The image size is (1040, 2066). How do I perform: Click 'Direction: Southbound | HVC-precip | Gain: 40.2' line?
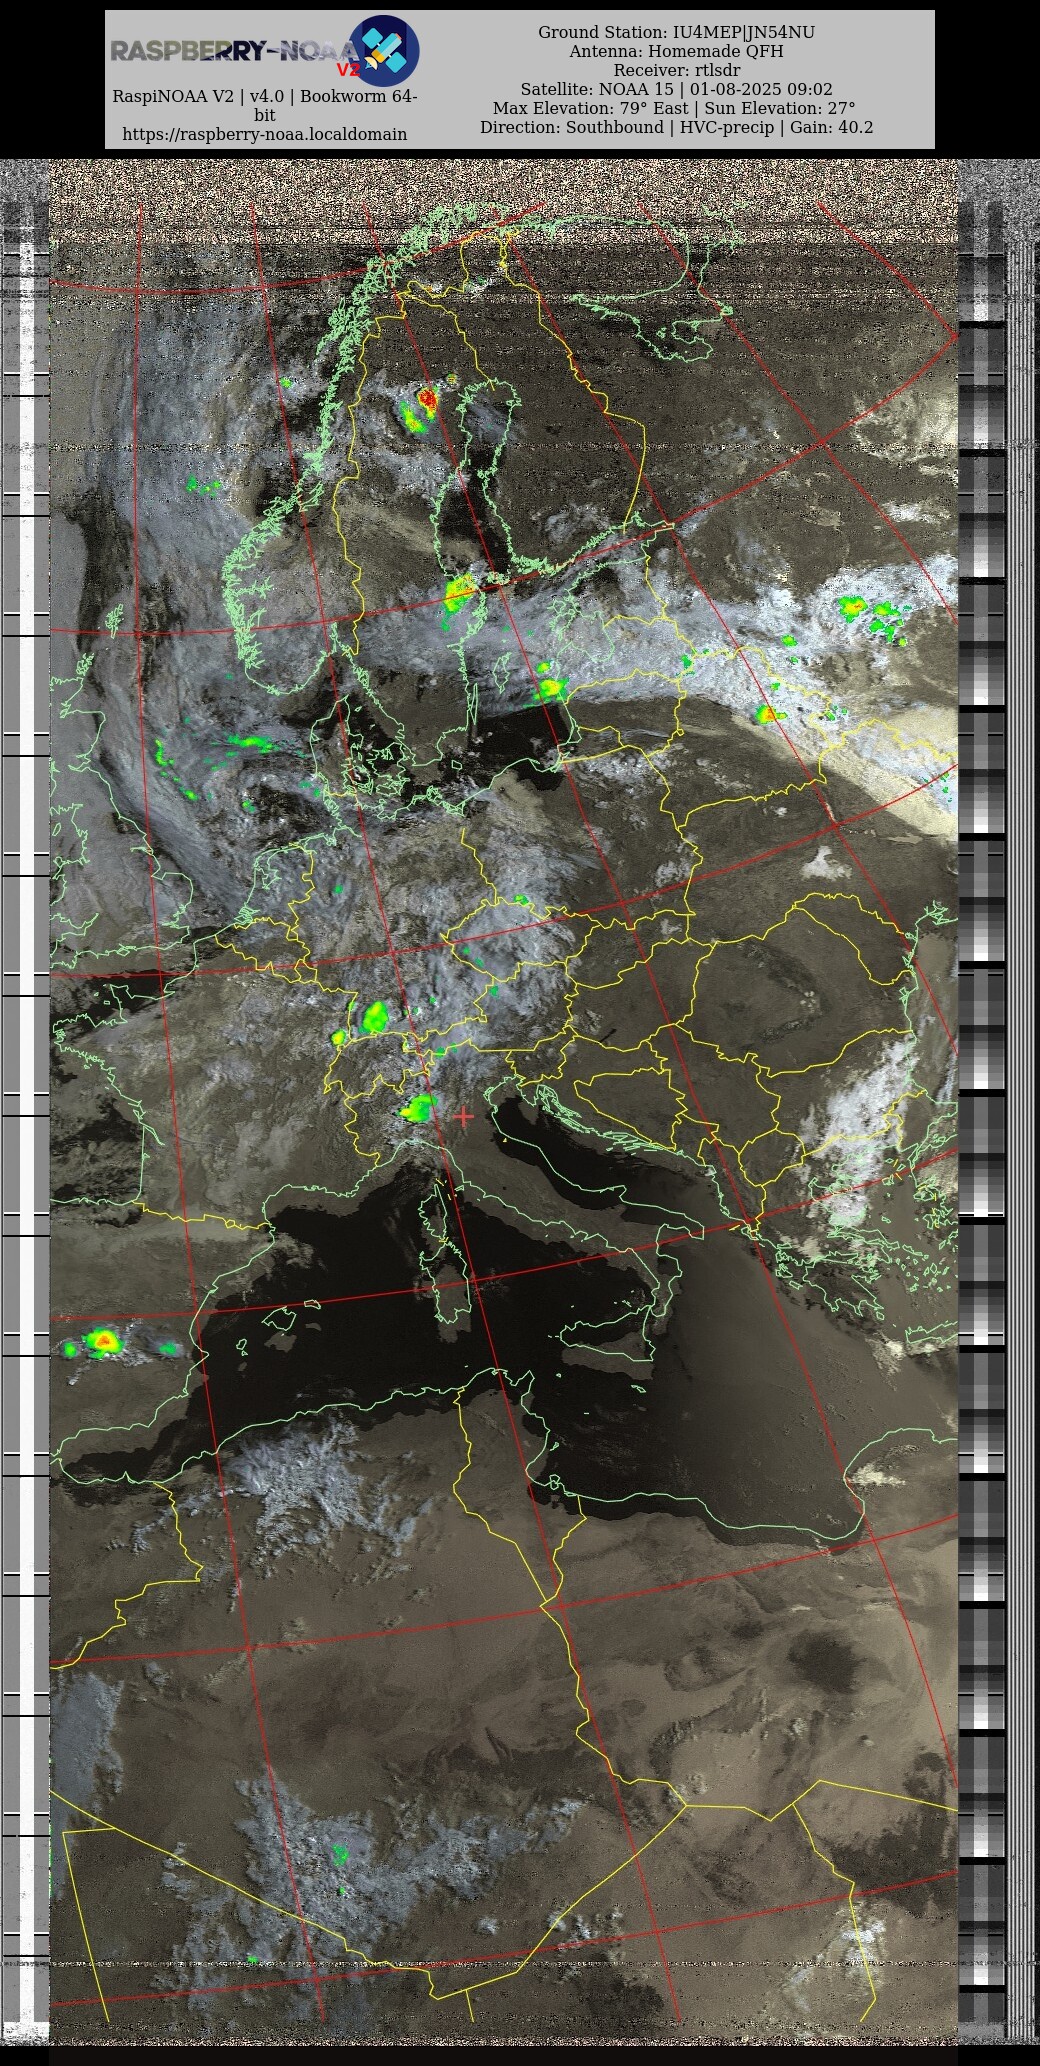click(677, 127)
